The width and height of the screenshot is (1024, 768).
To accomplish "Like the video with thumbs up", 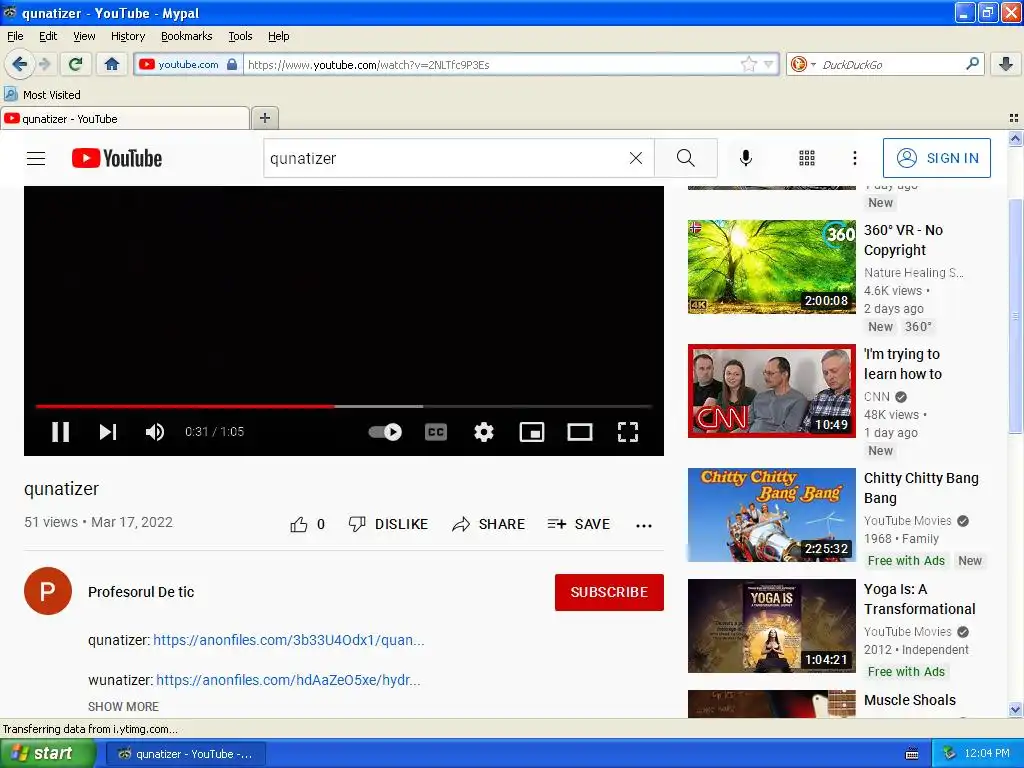I will pos(307,524).
